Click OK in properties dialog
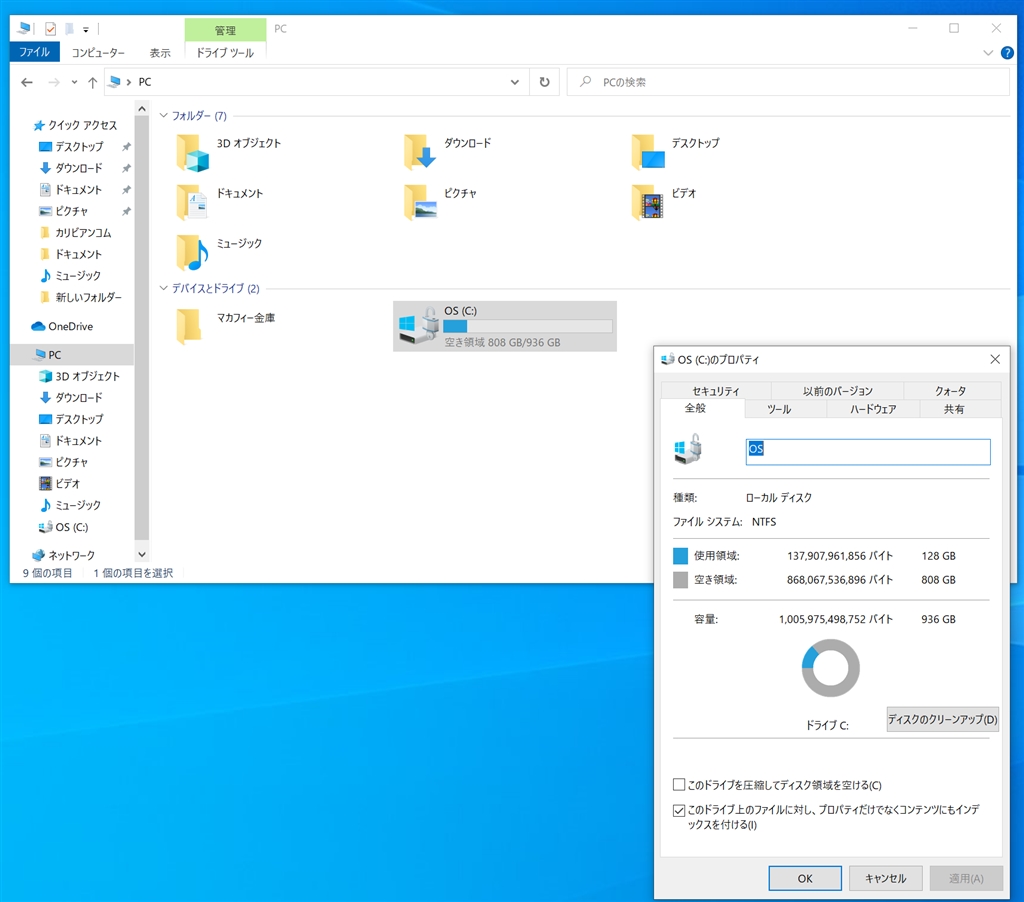Image resolution: width=1024 pixels, height=902 pixels. (x=805, y=878)
